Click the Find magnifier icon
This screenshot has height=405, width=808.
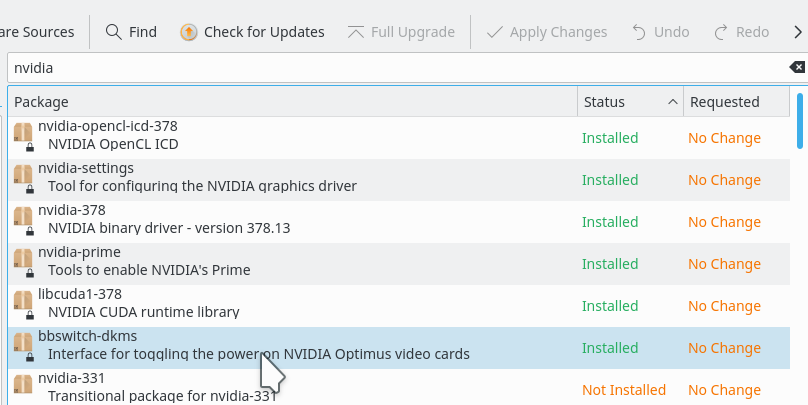114,32
